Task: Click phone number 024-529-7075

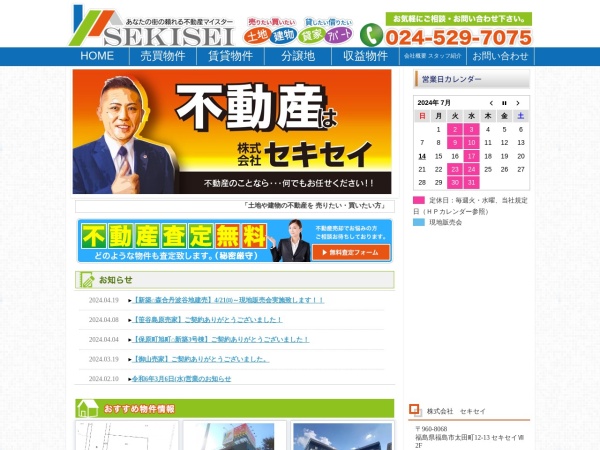Action: (458, 37)
